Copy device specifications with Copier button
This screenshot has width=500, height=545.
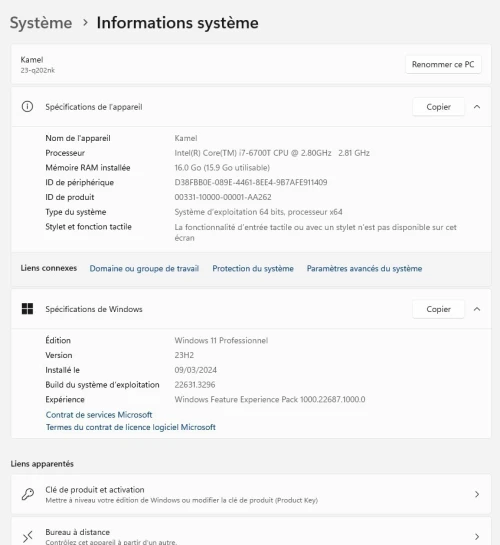pyautogui.click(x=438, y=107)
